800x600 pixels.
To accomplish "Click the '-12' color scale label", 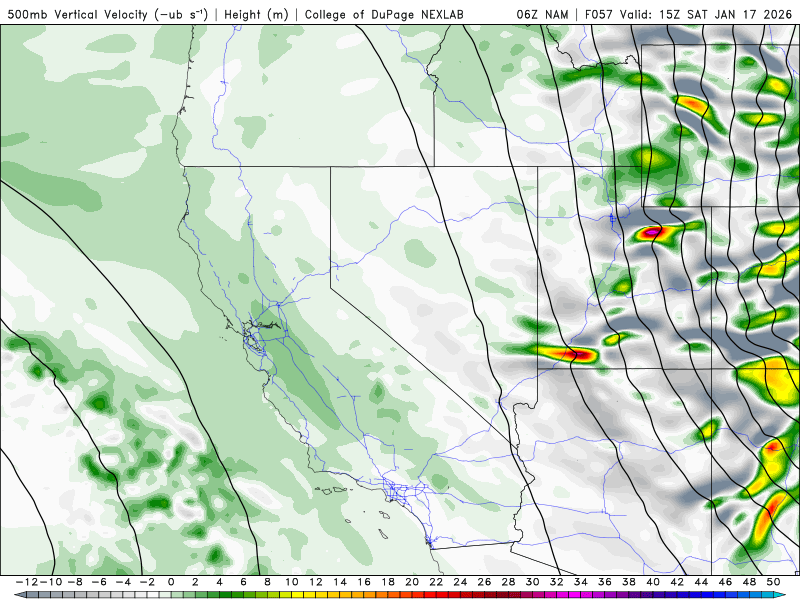I will tap(27, 582).
